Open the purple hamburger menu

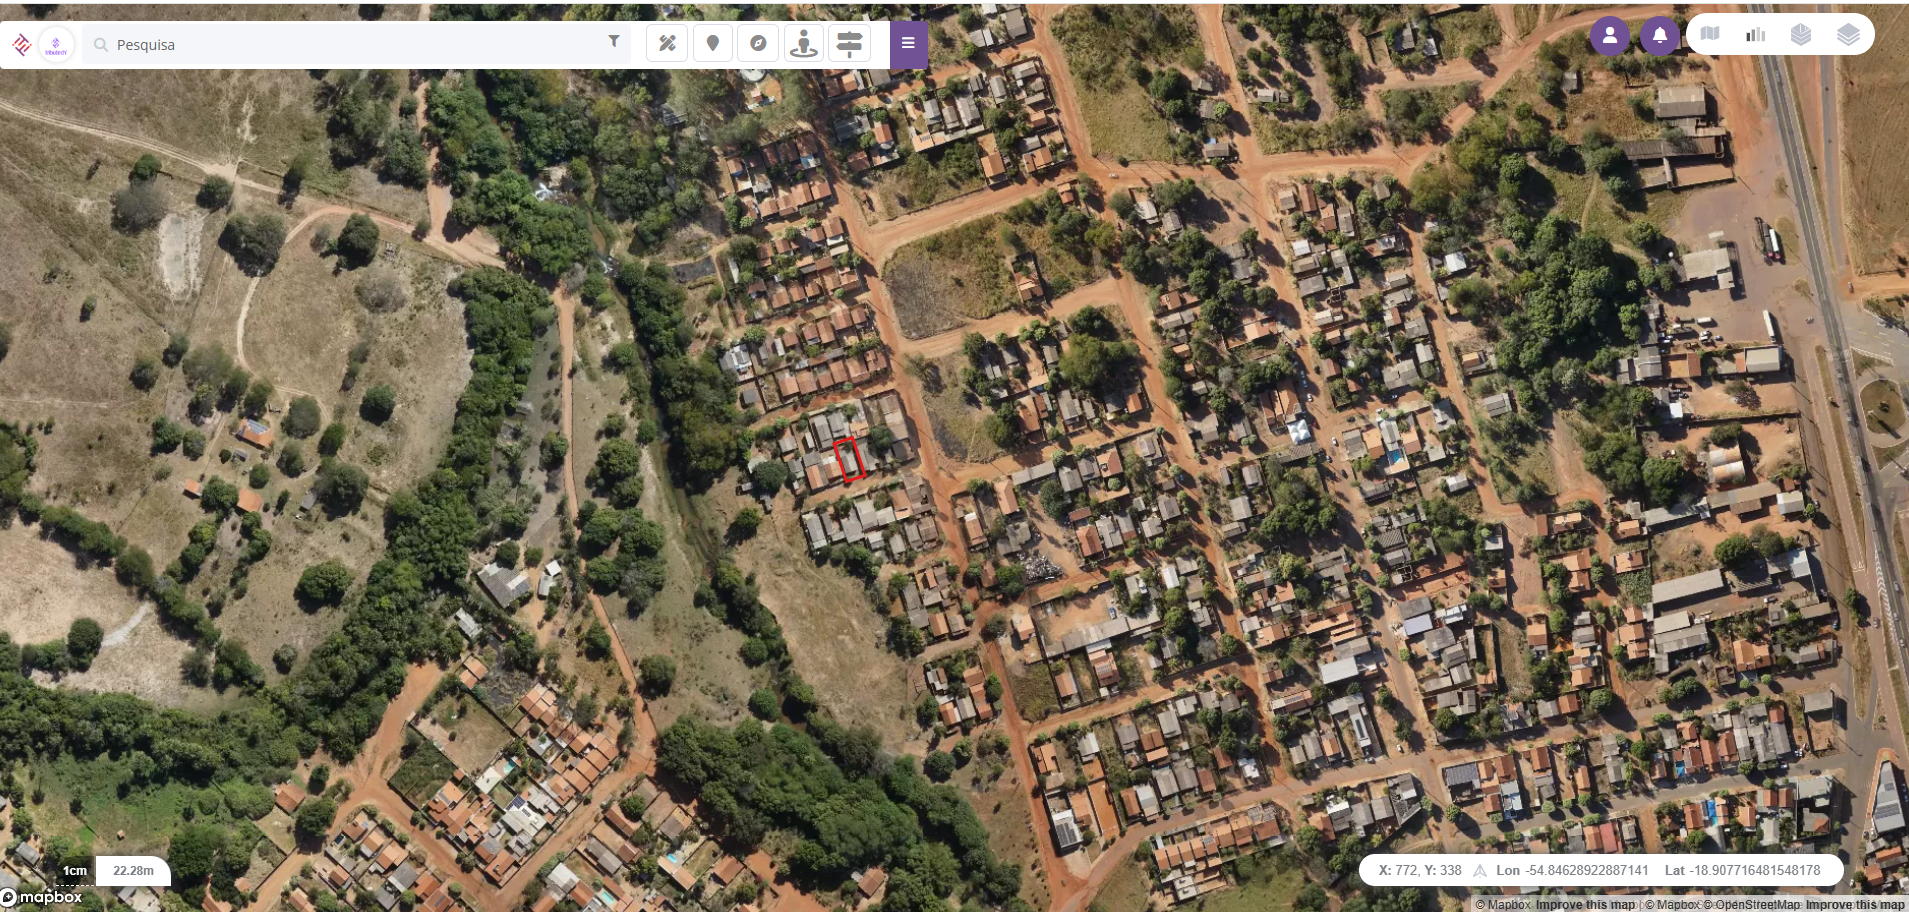(x=908, y=43)
